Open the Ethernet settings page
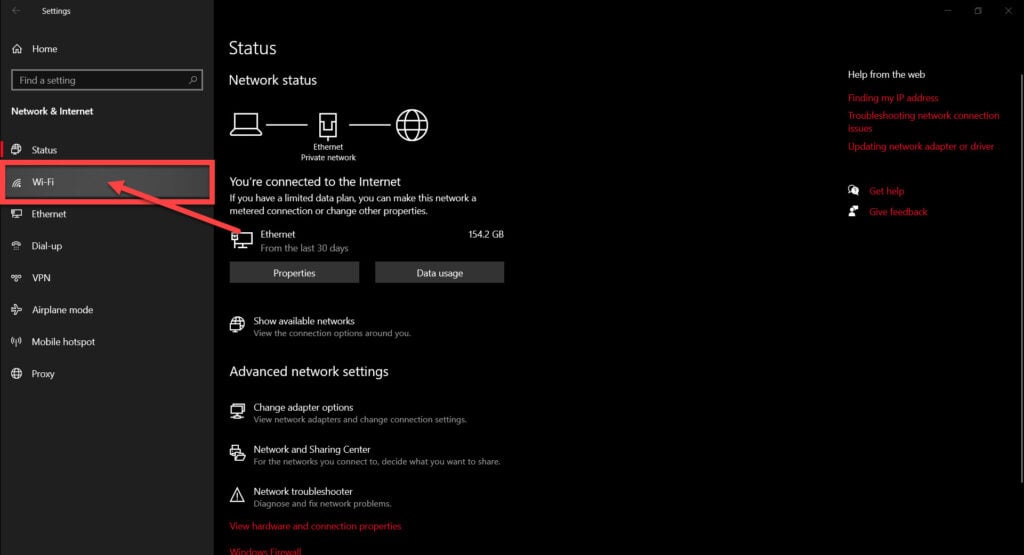The image size is (1024, 555). [107, 214]
